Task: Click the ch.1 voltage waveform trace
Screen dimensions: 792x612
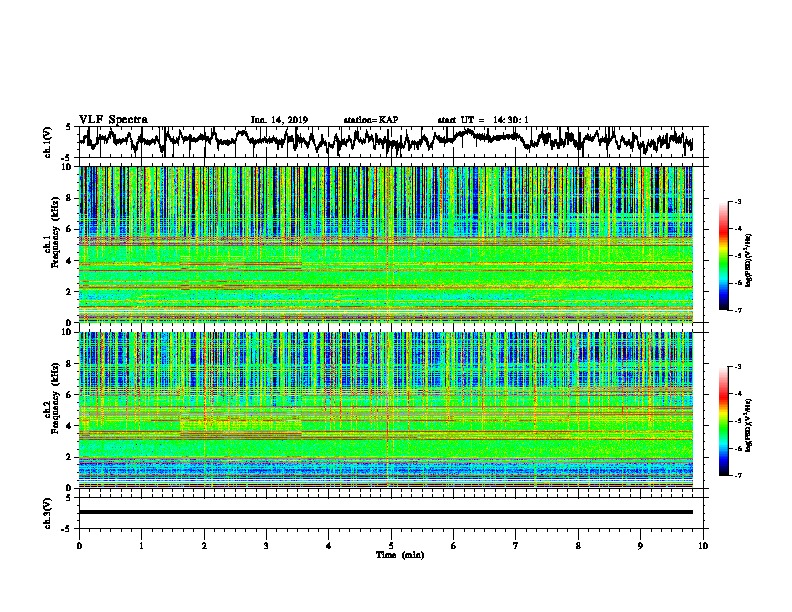Action: 385,140
